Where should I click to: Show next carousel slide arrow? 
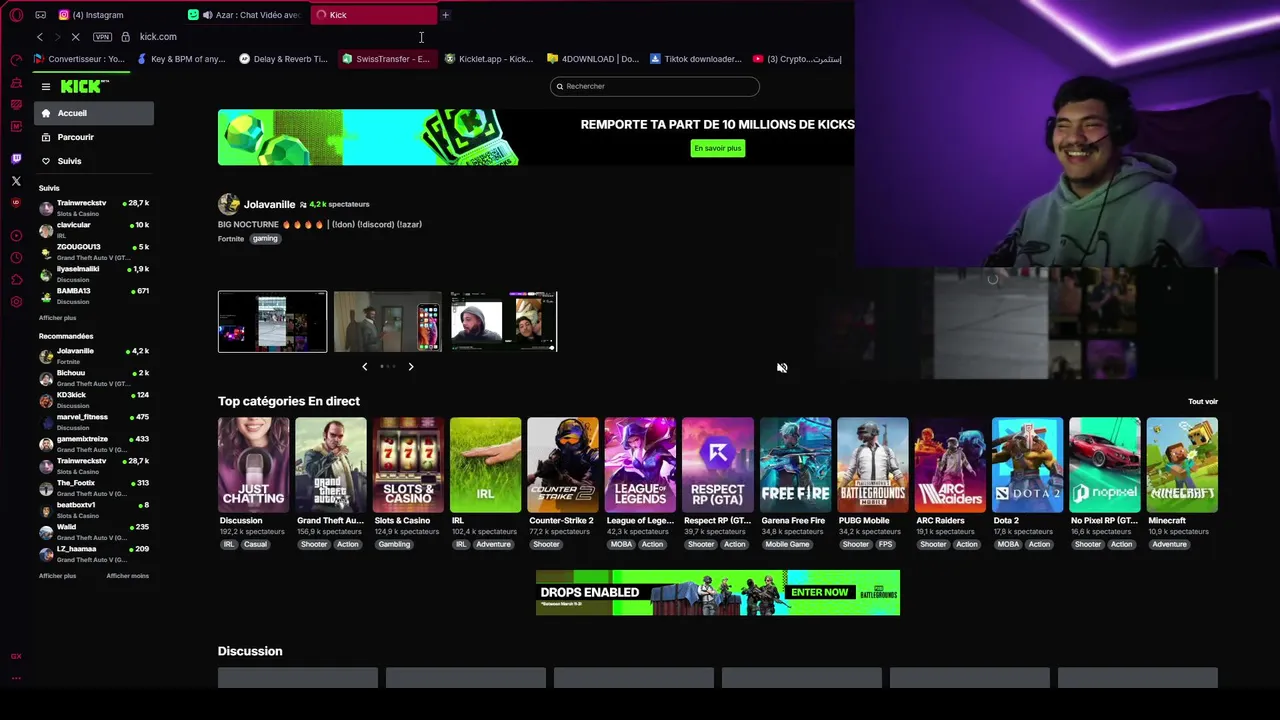click(x=410, y=367)
